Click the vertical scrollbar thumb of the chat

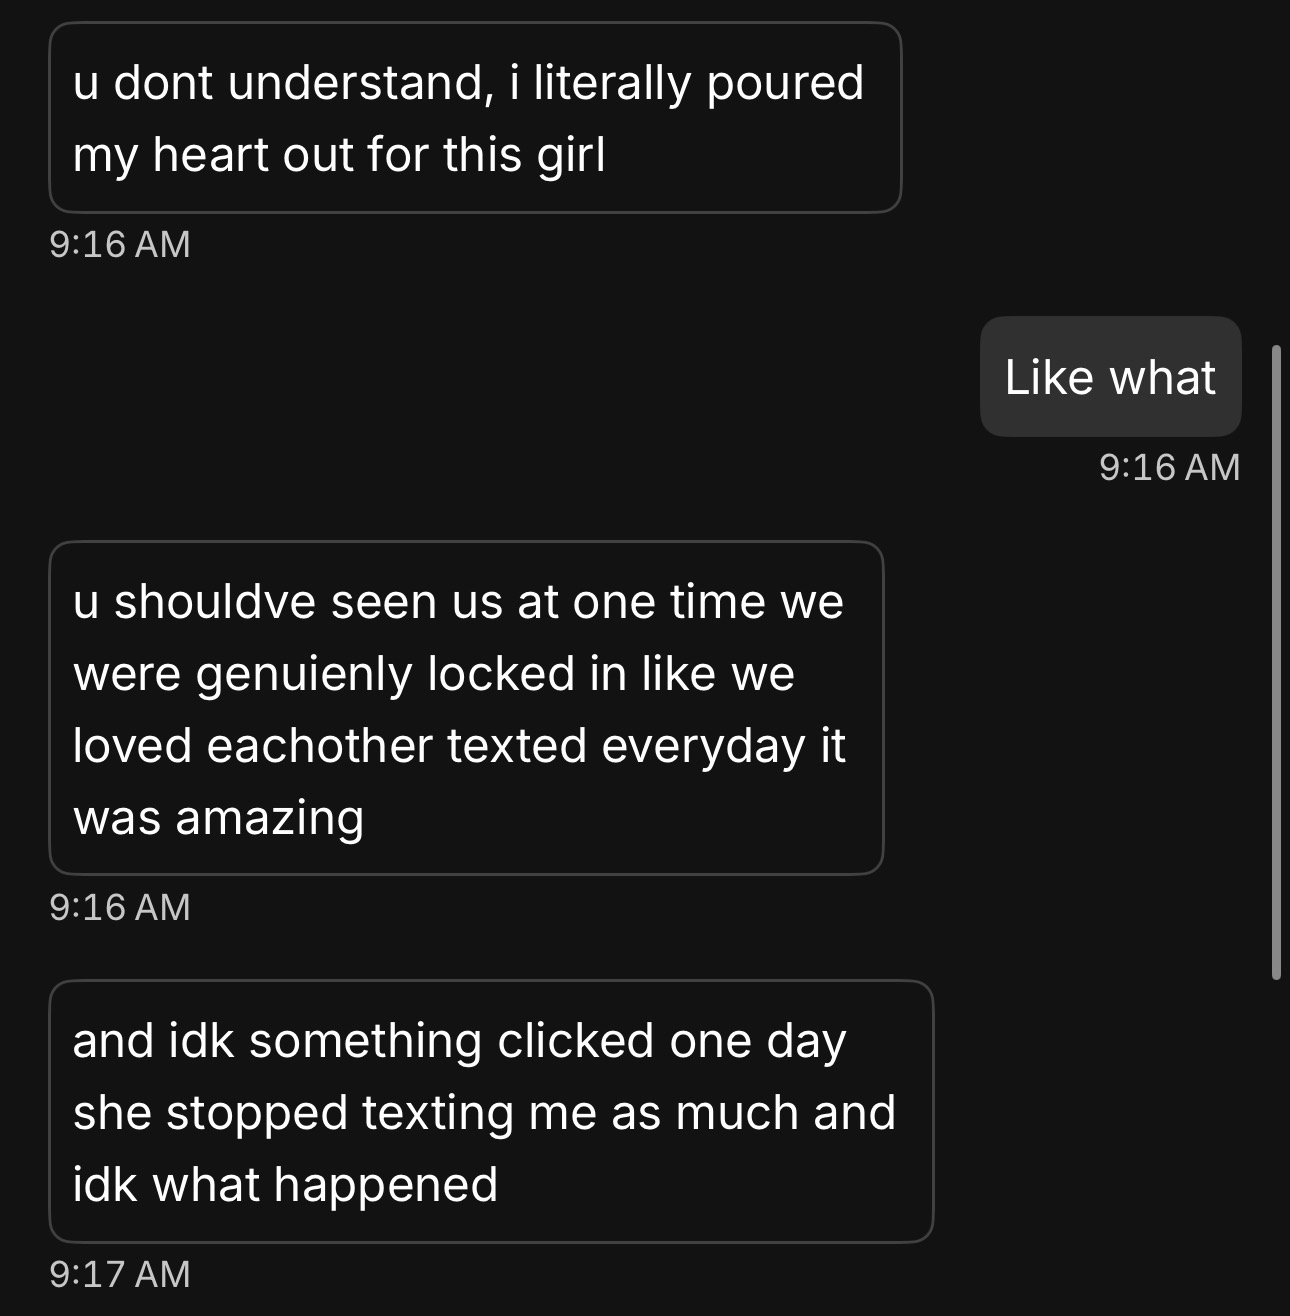(1275, 660)
